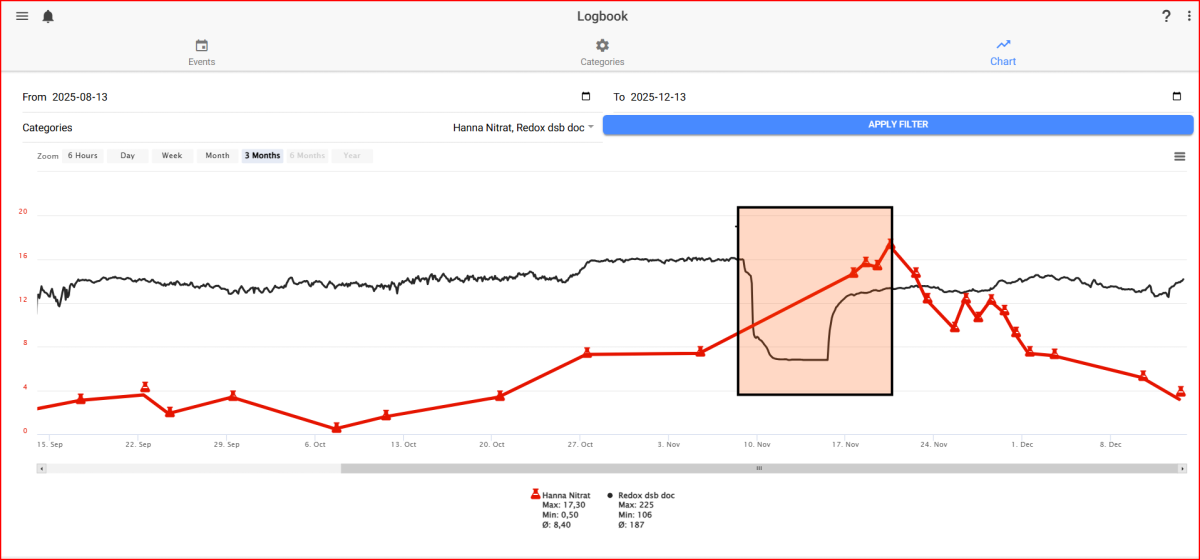Expand the Categories dropdown selector
Viewport: 1200px width, 560px height.
[x=590, y=127]
